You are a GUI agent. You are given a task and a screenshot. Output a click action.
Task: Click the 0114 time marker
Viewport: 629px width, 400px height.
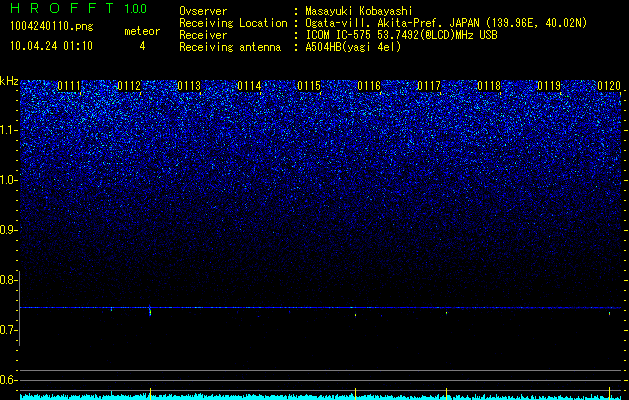(249, 86)
